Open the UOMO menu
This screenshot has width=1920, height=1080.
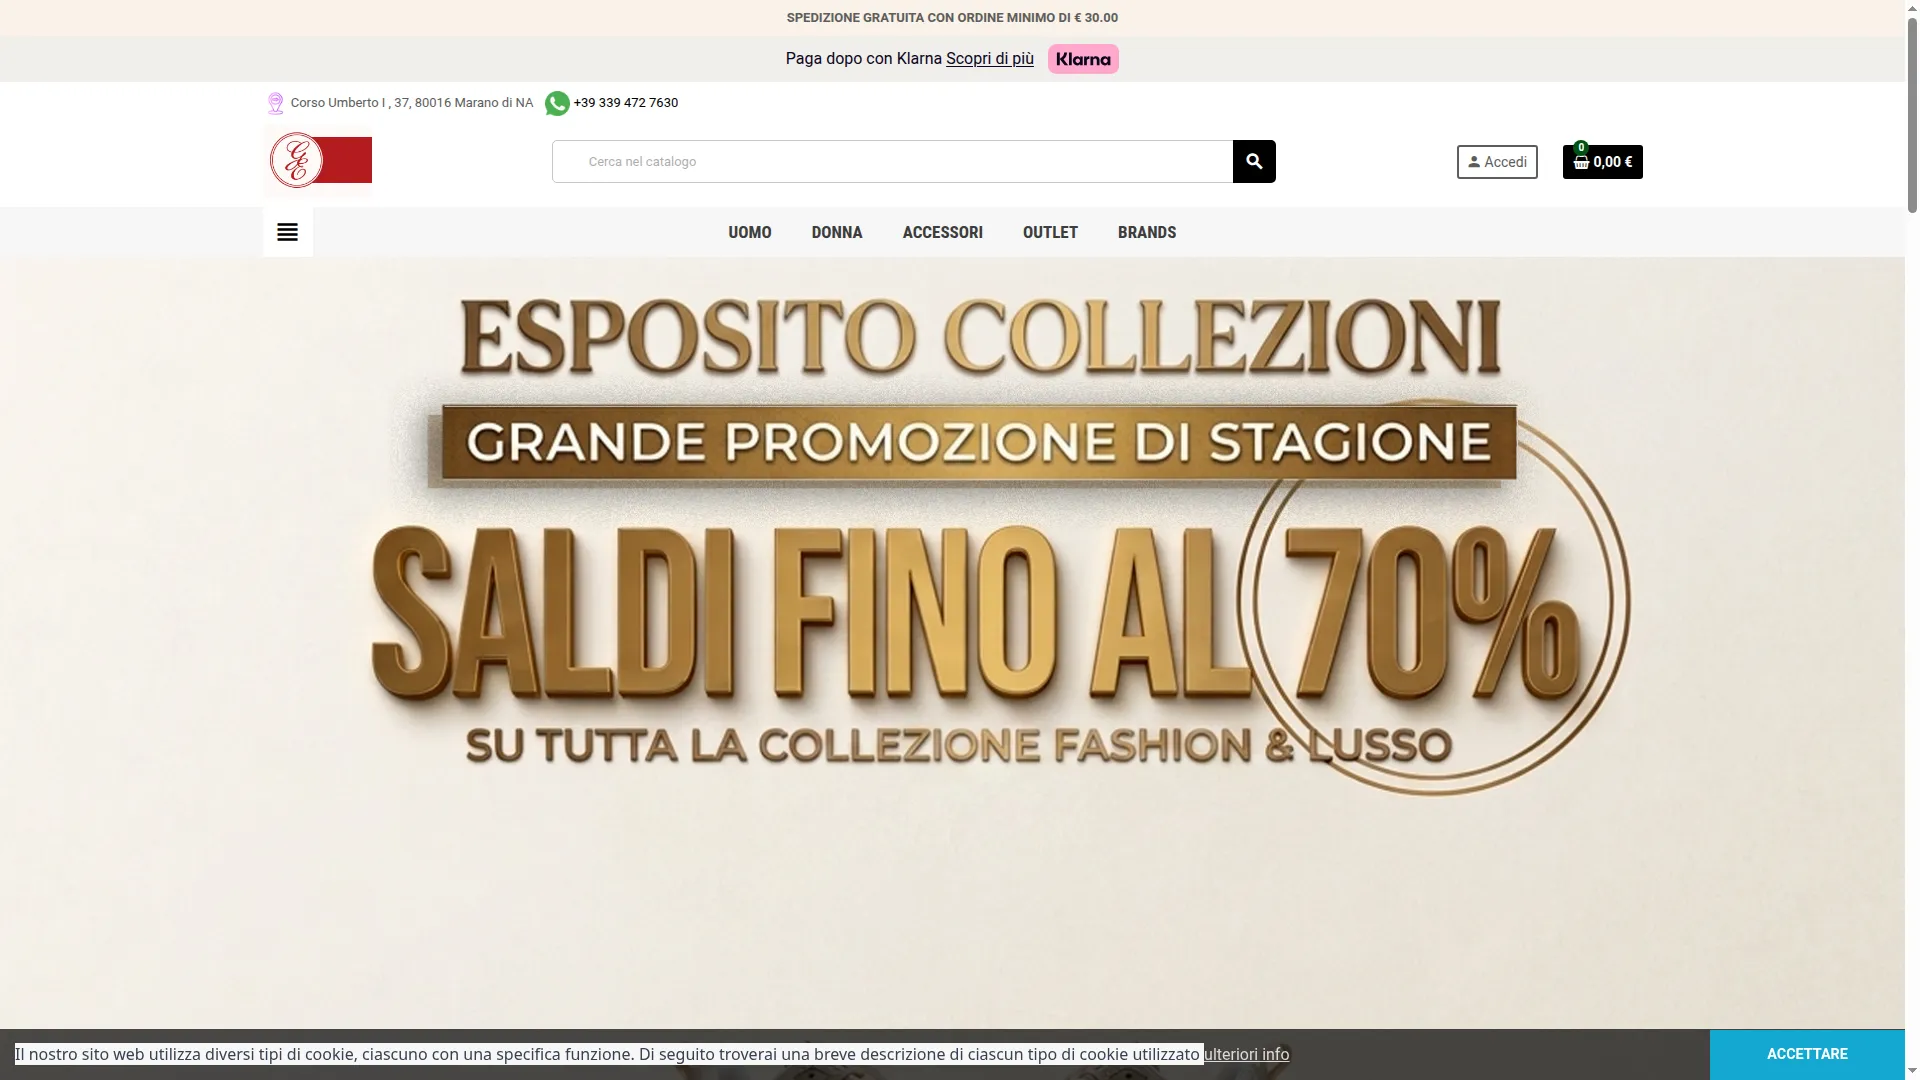point(750,232)
